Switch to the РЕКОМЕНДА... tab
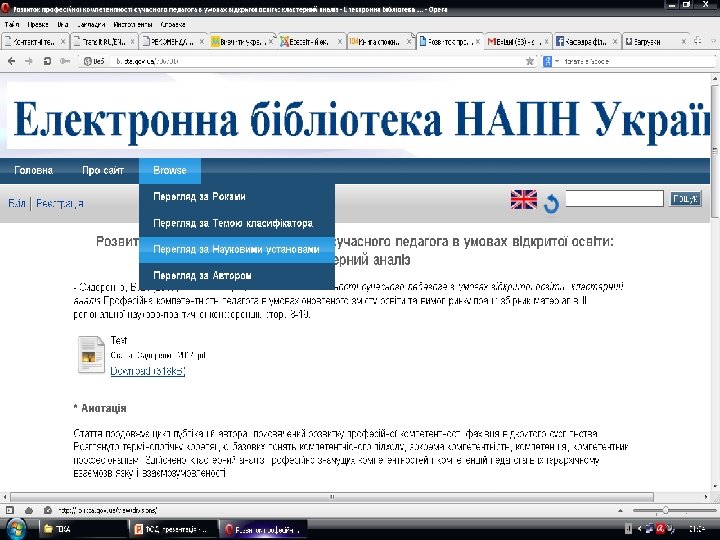 coord(173,41)
